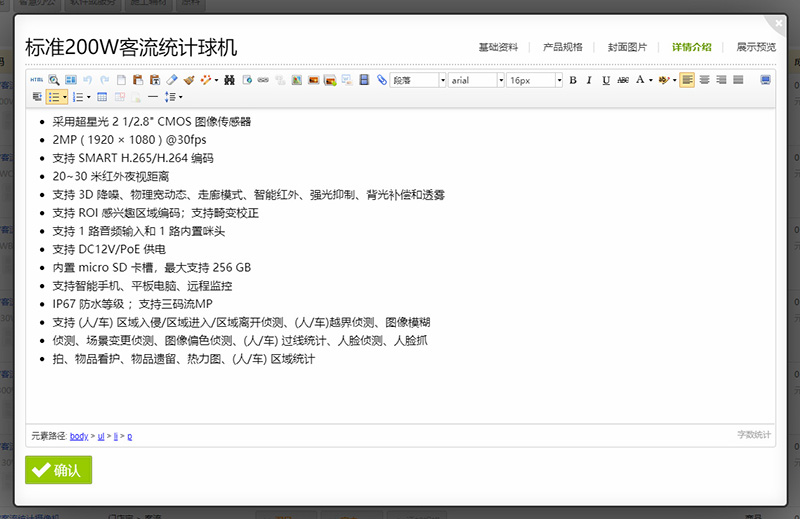Viewport: 800px width, 519px height.
Task: Run the auto typeset wand tool
Action: [206, 80]
